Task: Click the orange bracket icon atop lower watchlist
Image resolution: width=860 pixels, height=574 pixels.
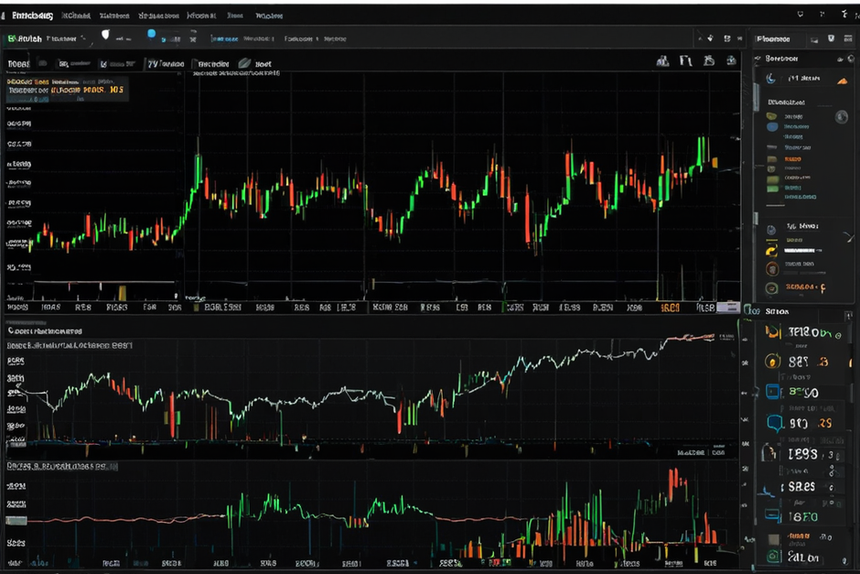Action: [773, 332]
